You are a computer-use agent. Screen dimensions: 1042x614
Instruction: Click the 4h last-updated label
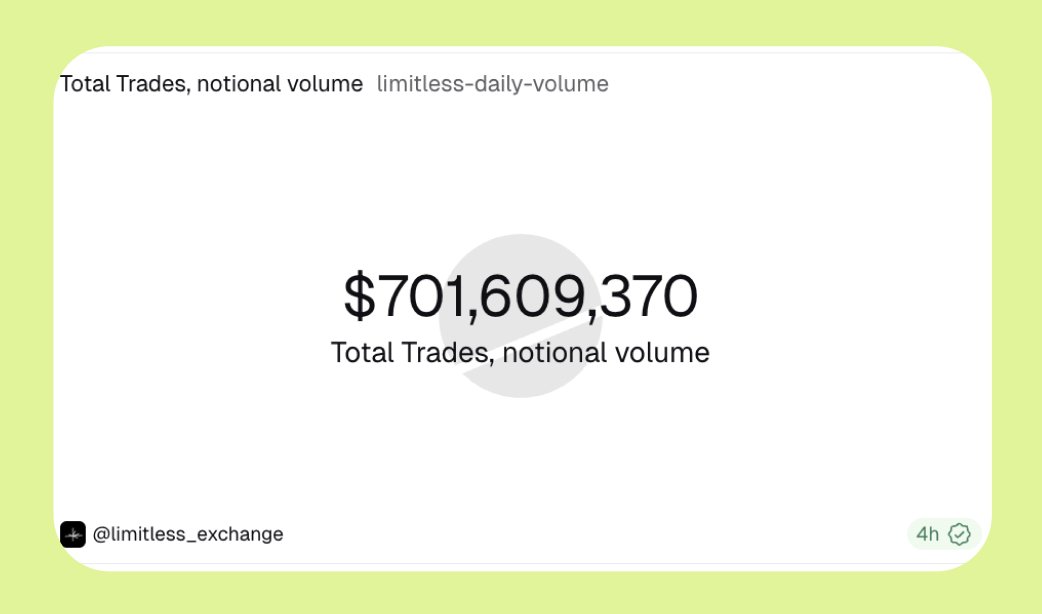tap(927, 534)
